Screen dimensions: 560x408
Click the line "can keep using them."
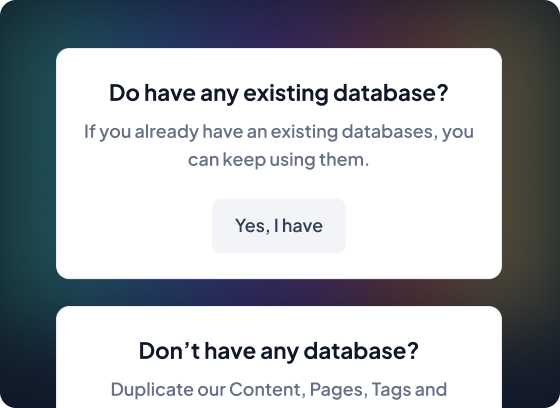pyautogui.click(x=279, y=159)
